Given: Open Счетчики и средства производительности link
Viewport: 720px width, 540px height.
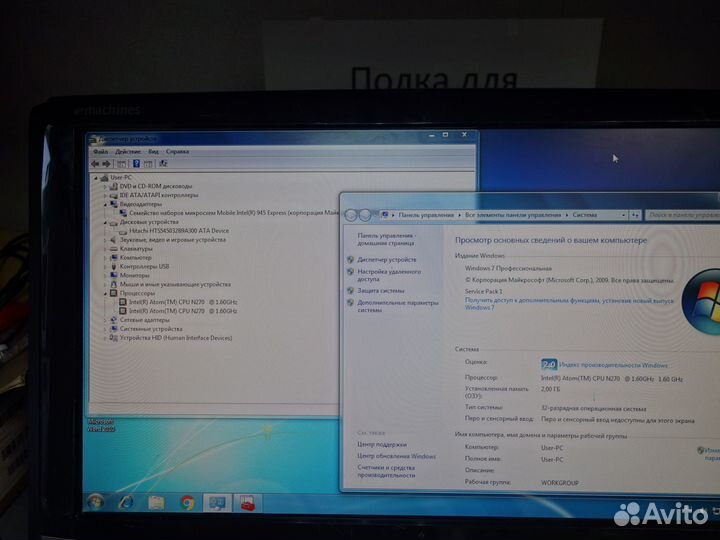Looking at the screenshot, I should [x=386, y=472].
